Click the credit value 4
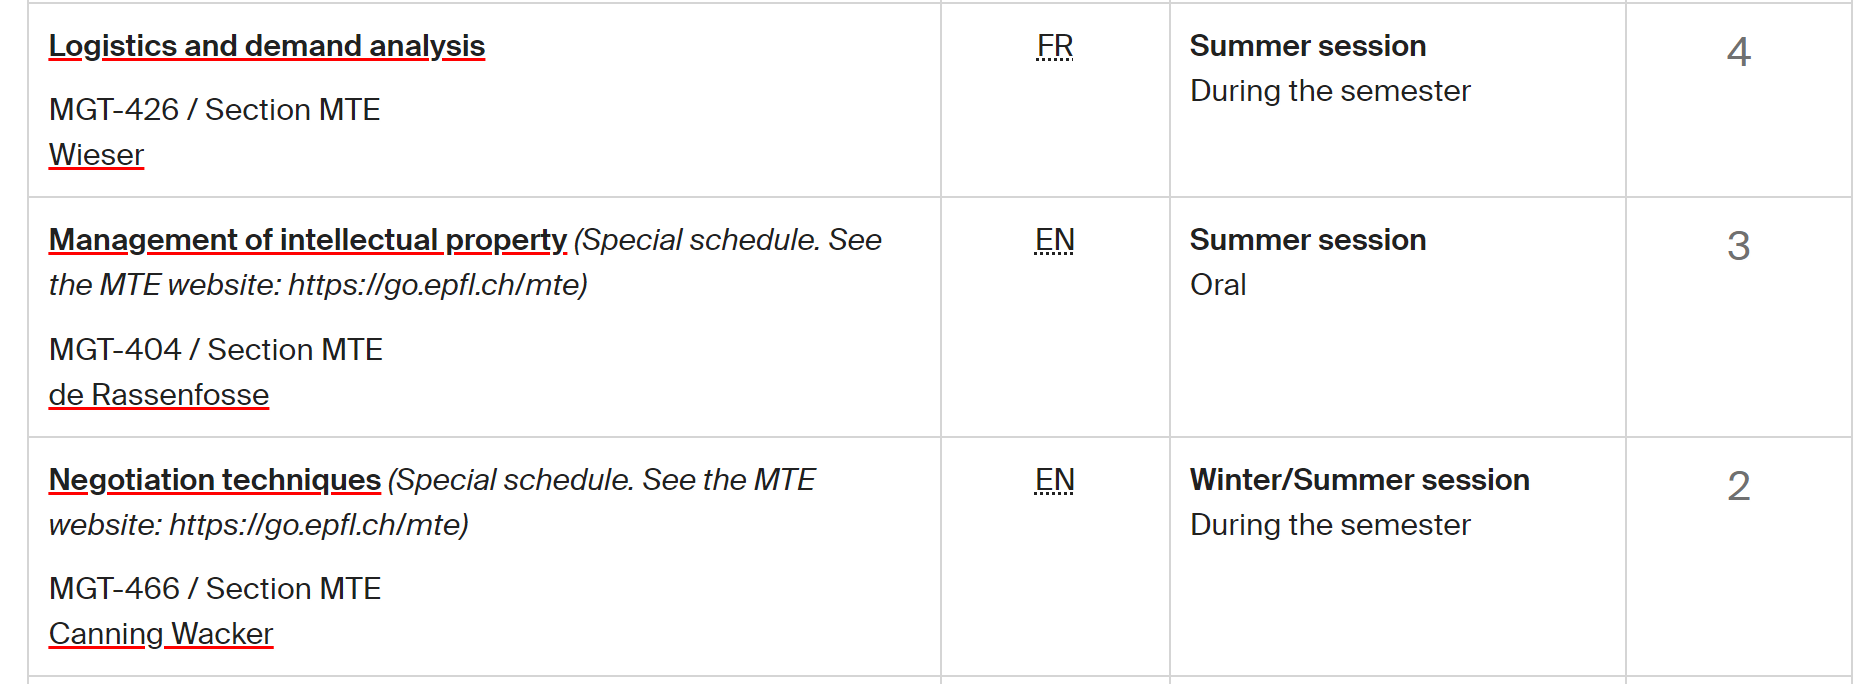This screenshot has width=1866, height=684. click(x=1739, y=52)
